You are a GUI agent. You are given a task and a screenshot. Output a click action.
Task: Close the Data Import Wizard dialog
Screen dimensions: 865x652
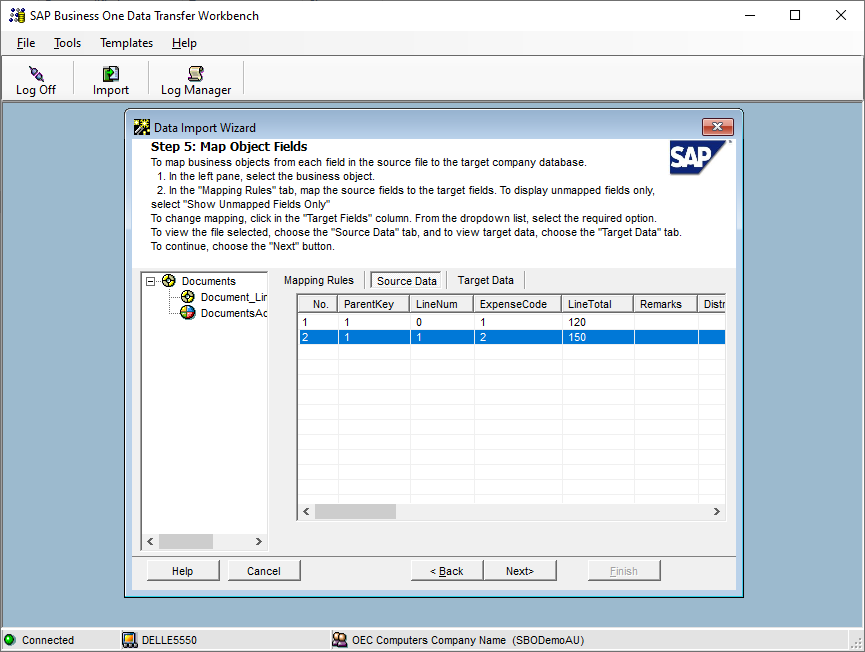[717, 127]
